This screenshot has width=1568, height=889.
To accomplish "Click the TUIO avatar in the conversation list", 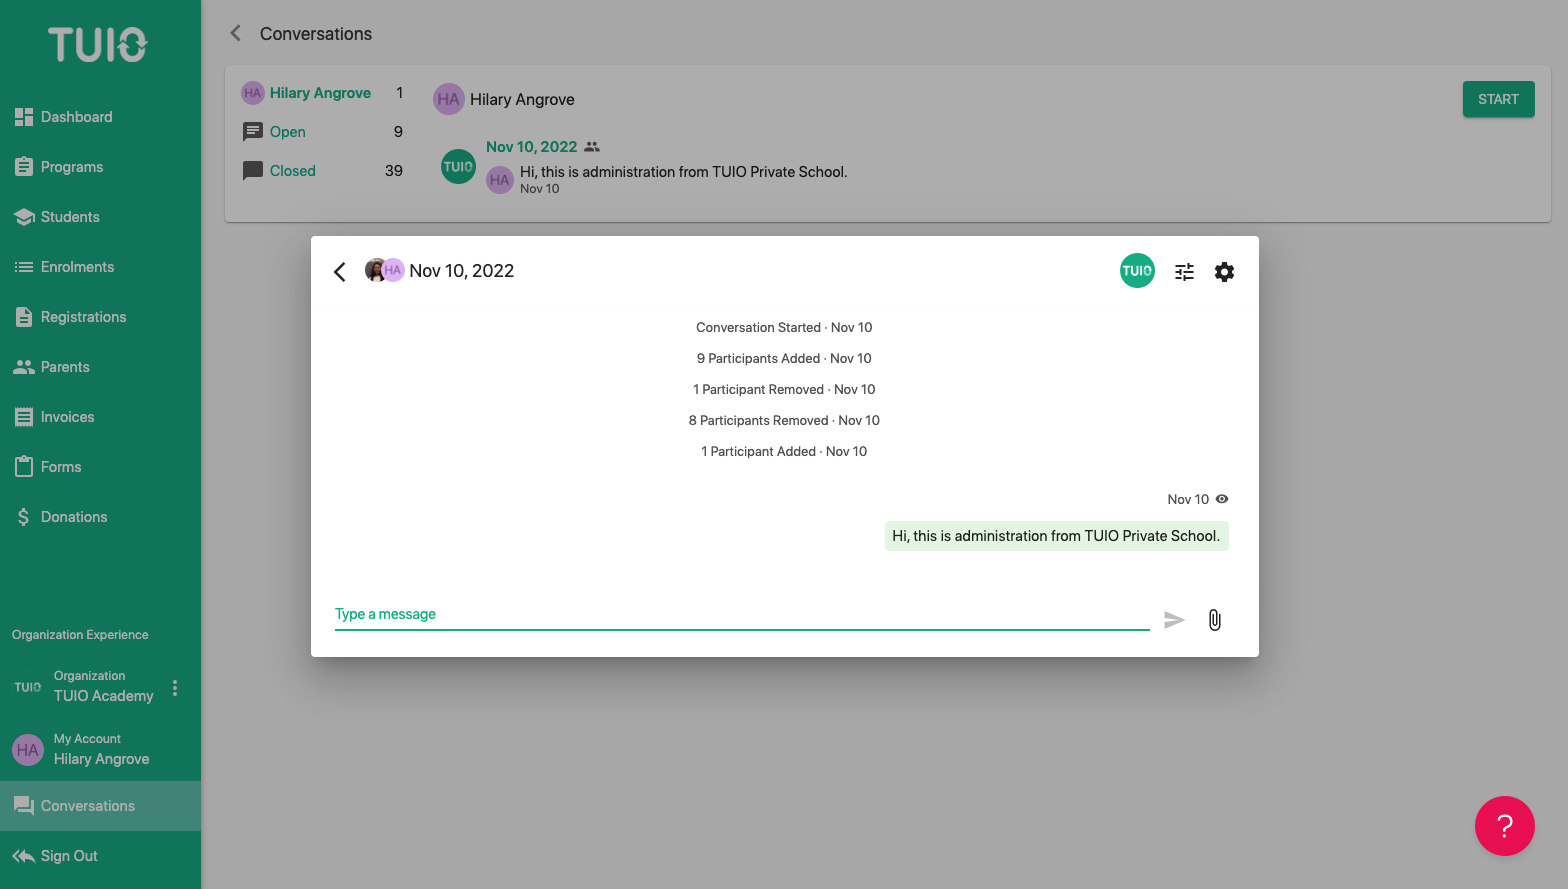I will 458,167.
